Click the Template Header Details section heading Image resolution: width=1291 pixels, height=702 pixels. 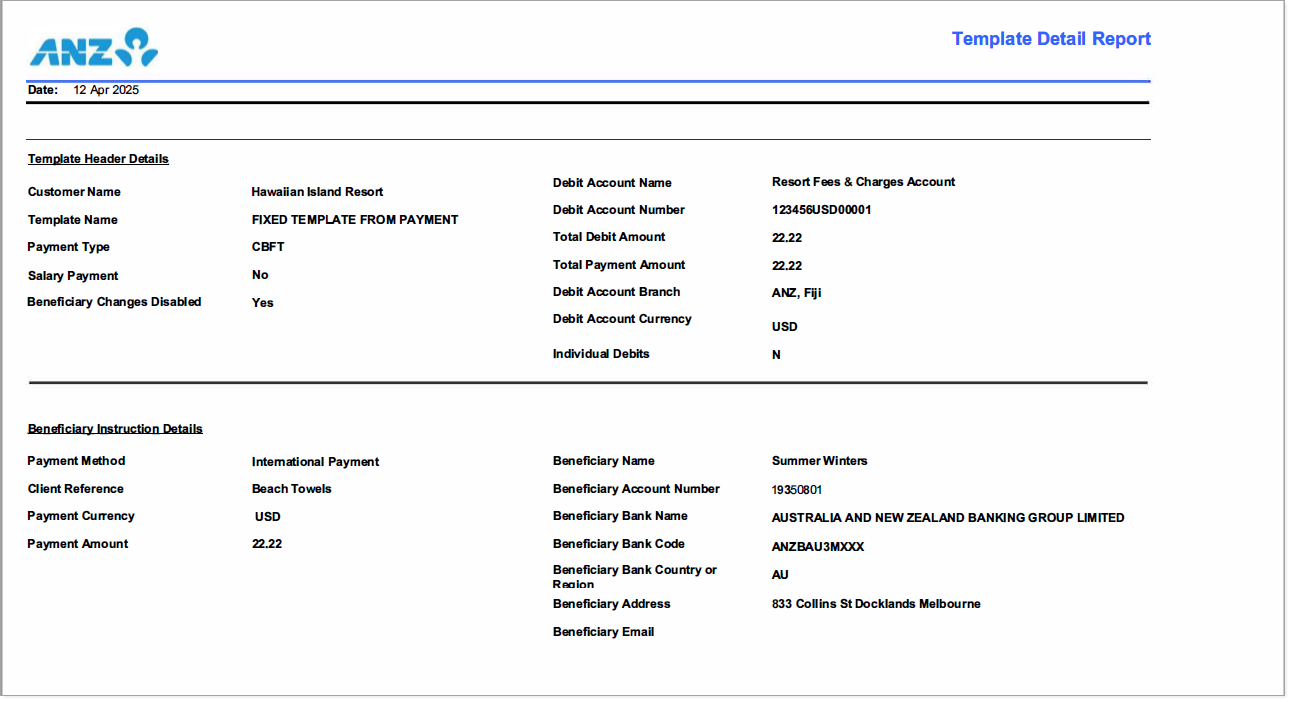97,158
